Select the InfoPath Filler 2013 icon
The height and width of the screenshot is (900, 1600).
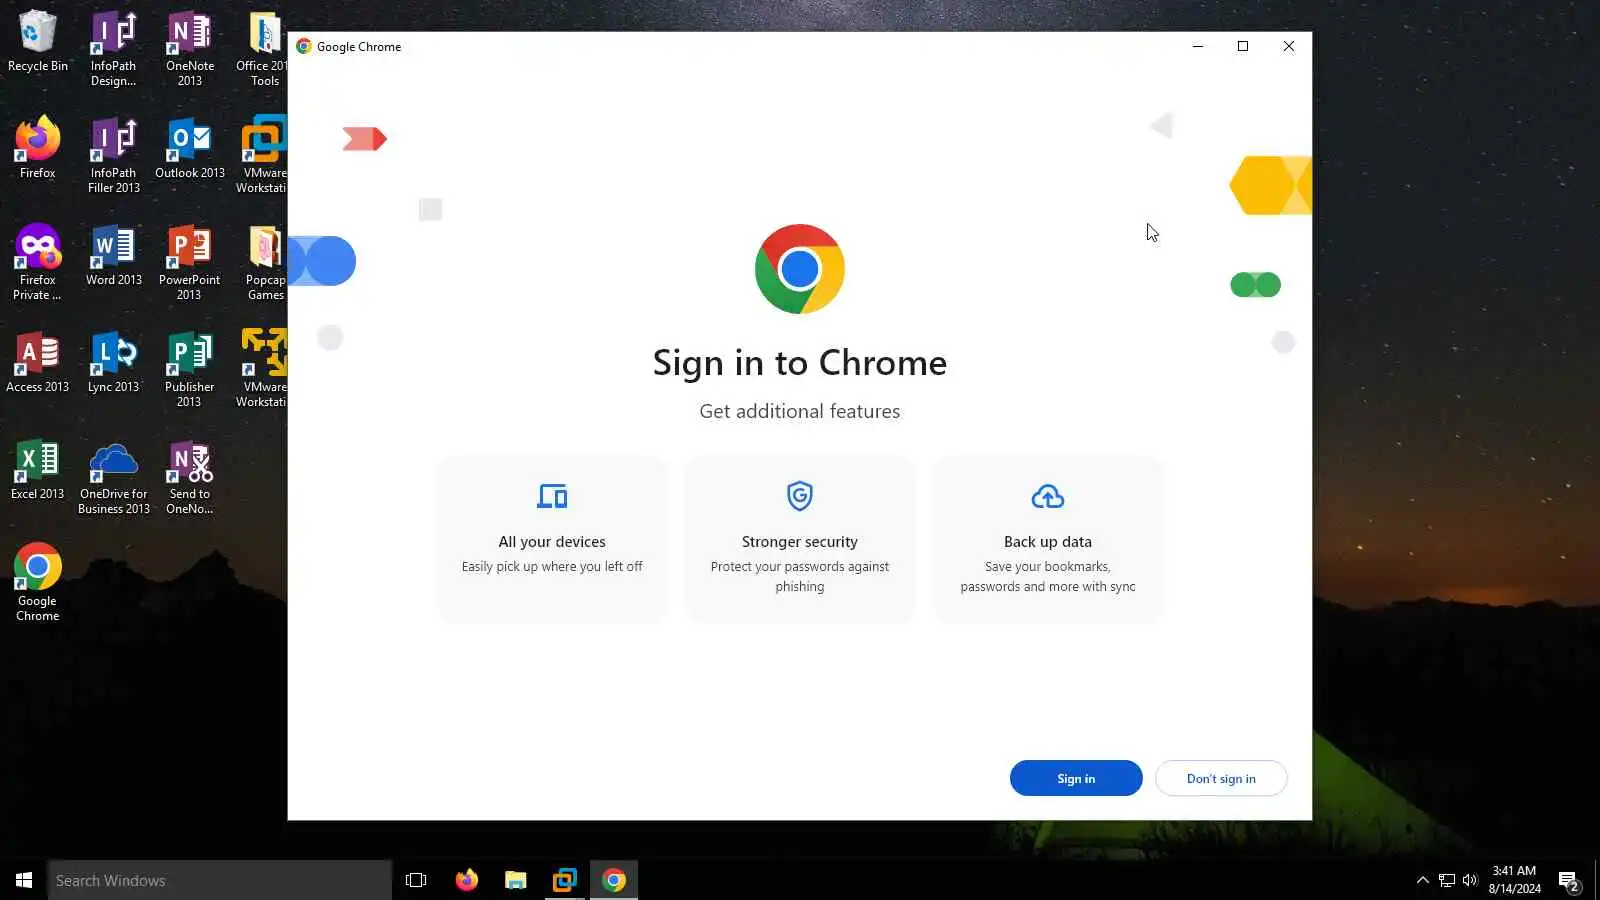click(113, 155)
